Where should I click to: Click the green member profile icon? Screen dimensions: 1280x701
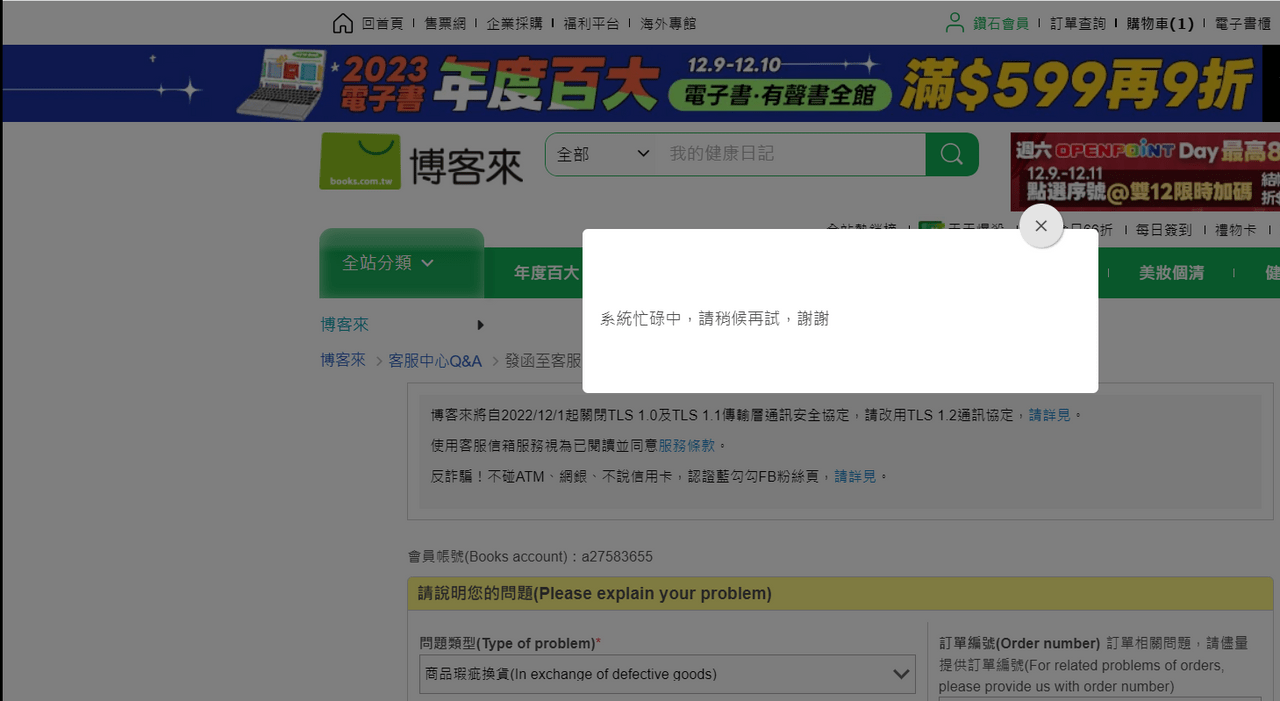[x=955, y=22]
